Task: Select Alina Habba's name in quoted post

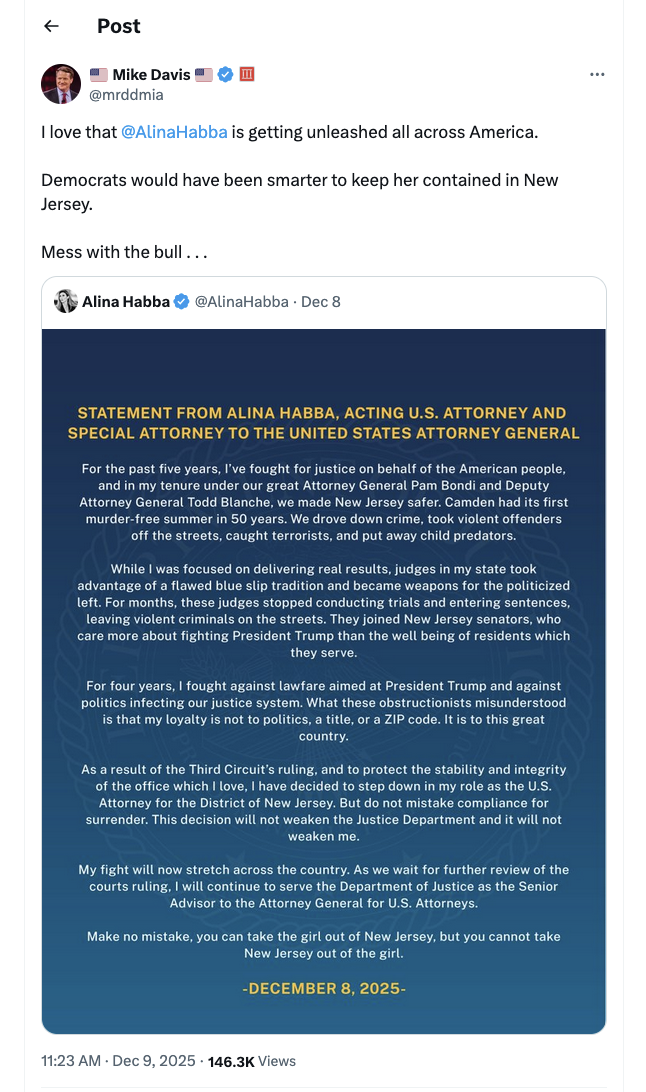Action: [x=125, y=301]
